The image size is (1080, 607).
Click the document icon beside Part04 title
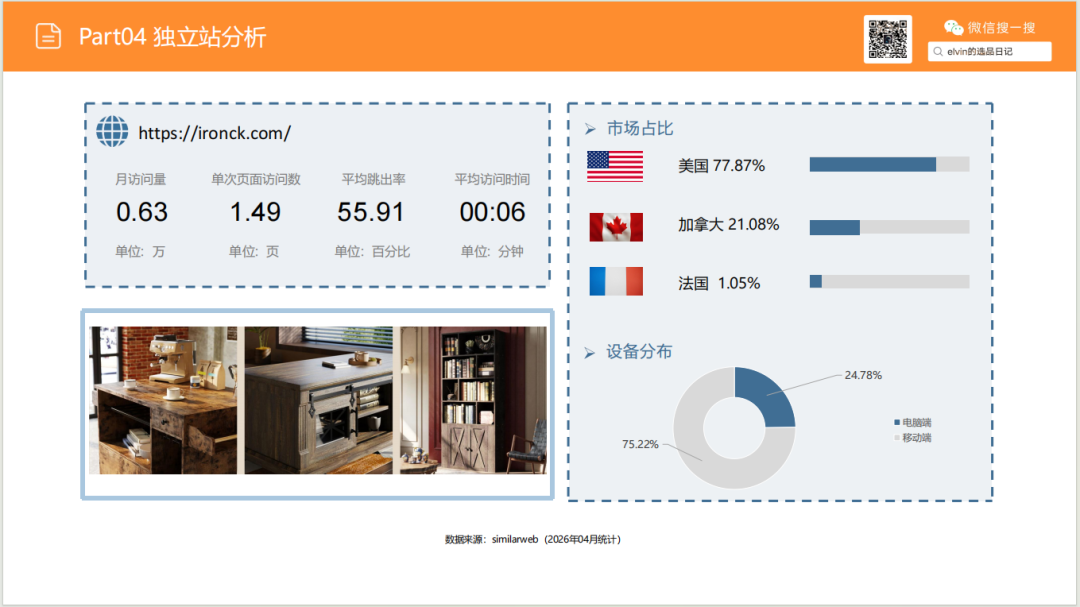click(48, 36)
